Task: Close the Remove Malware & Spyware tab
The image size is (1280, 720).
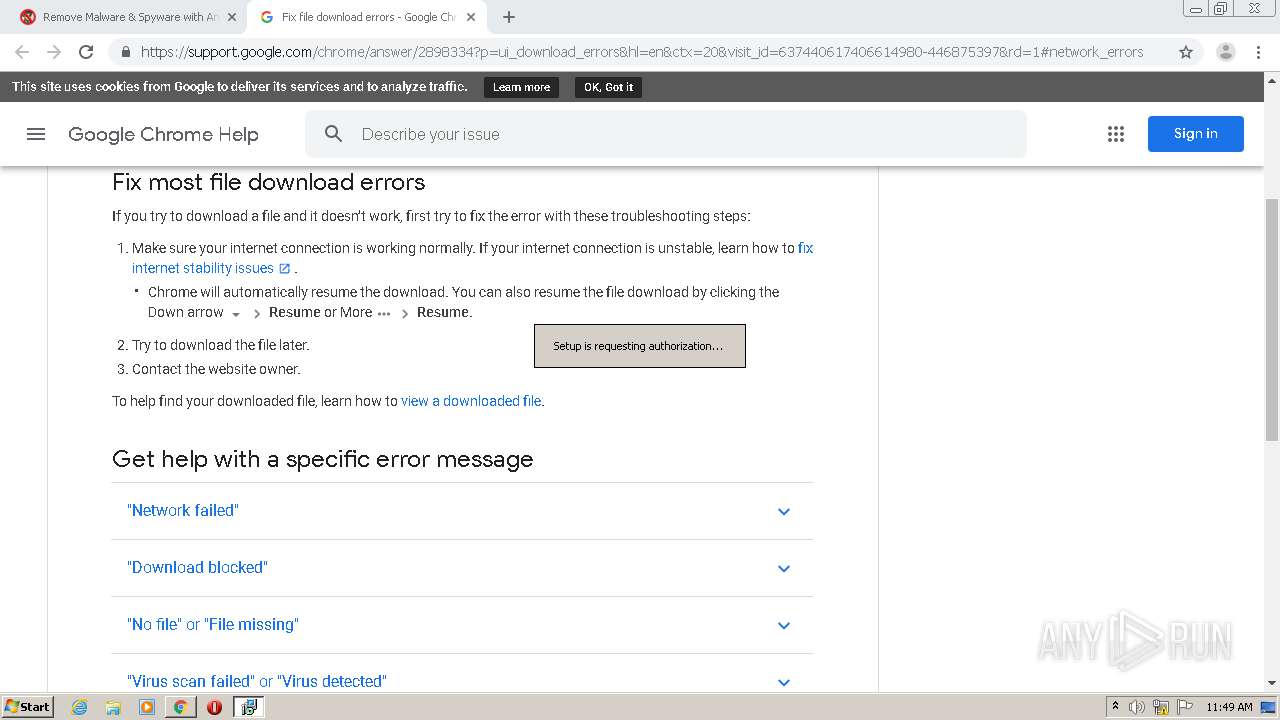Action: [232, 17]
